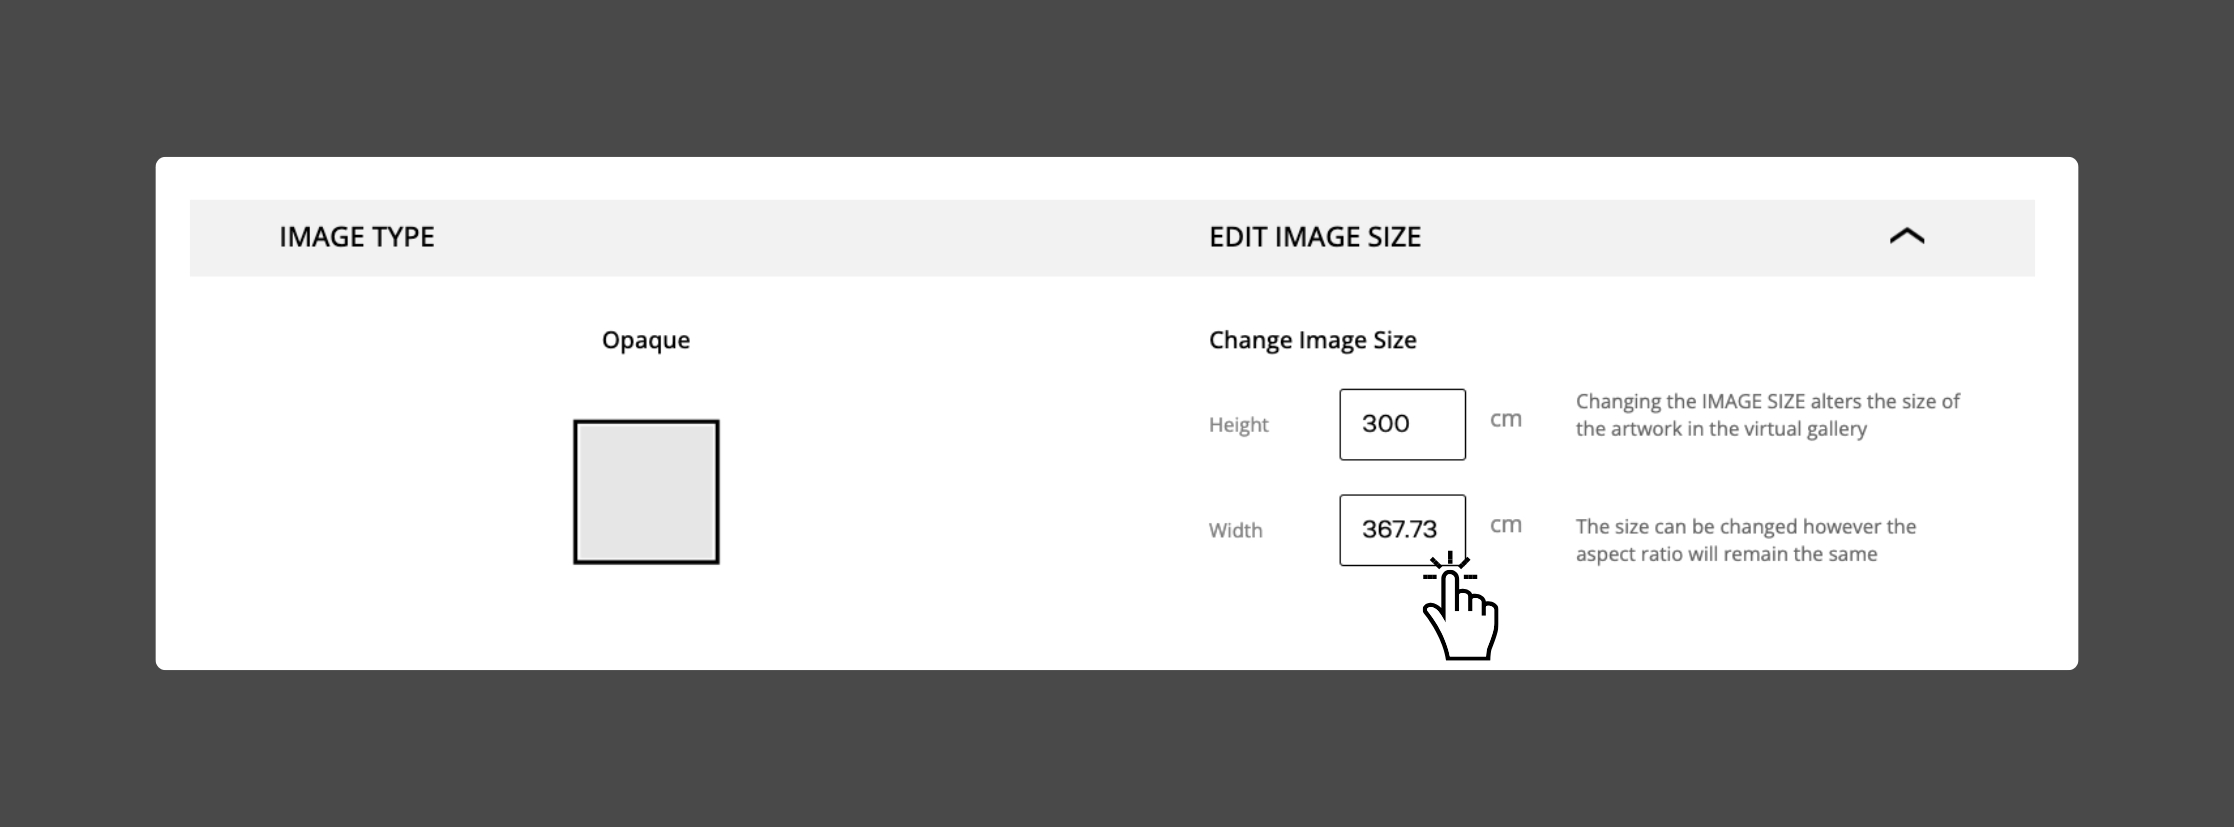Click the cm unit beside Height

point(1505,420)
